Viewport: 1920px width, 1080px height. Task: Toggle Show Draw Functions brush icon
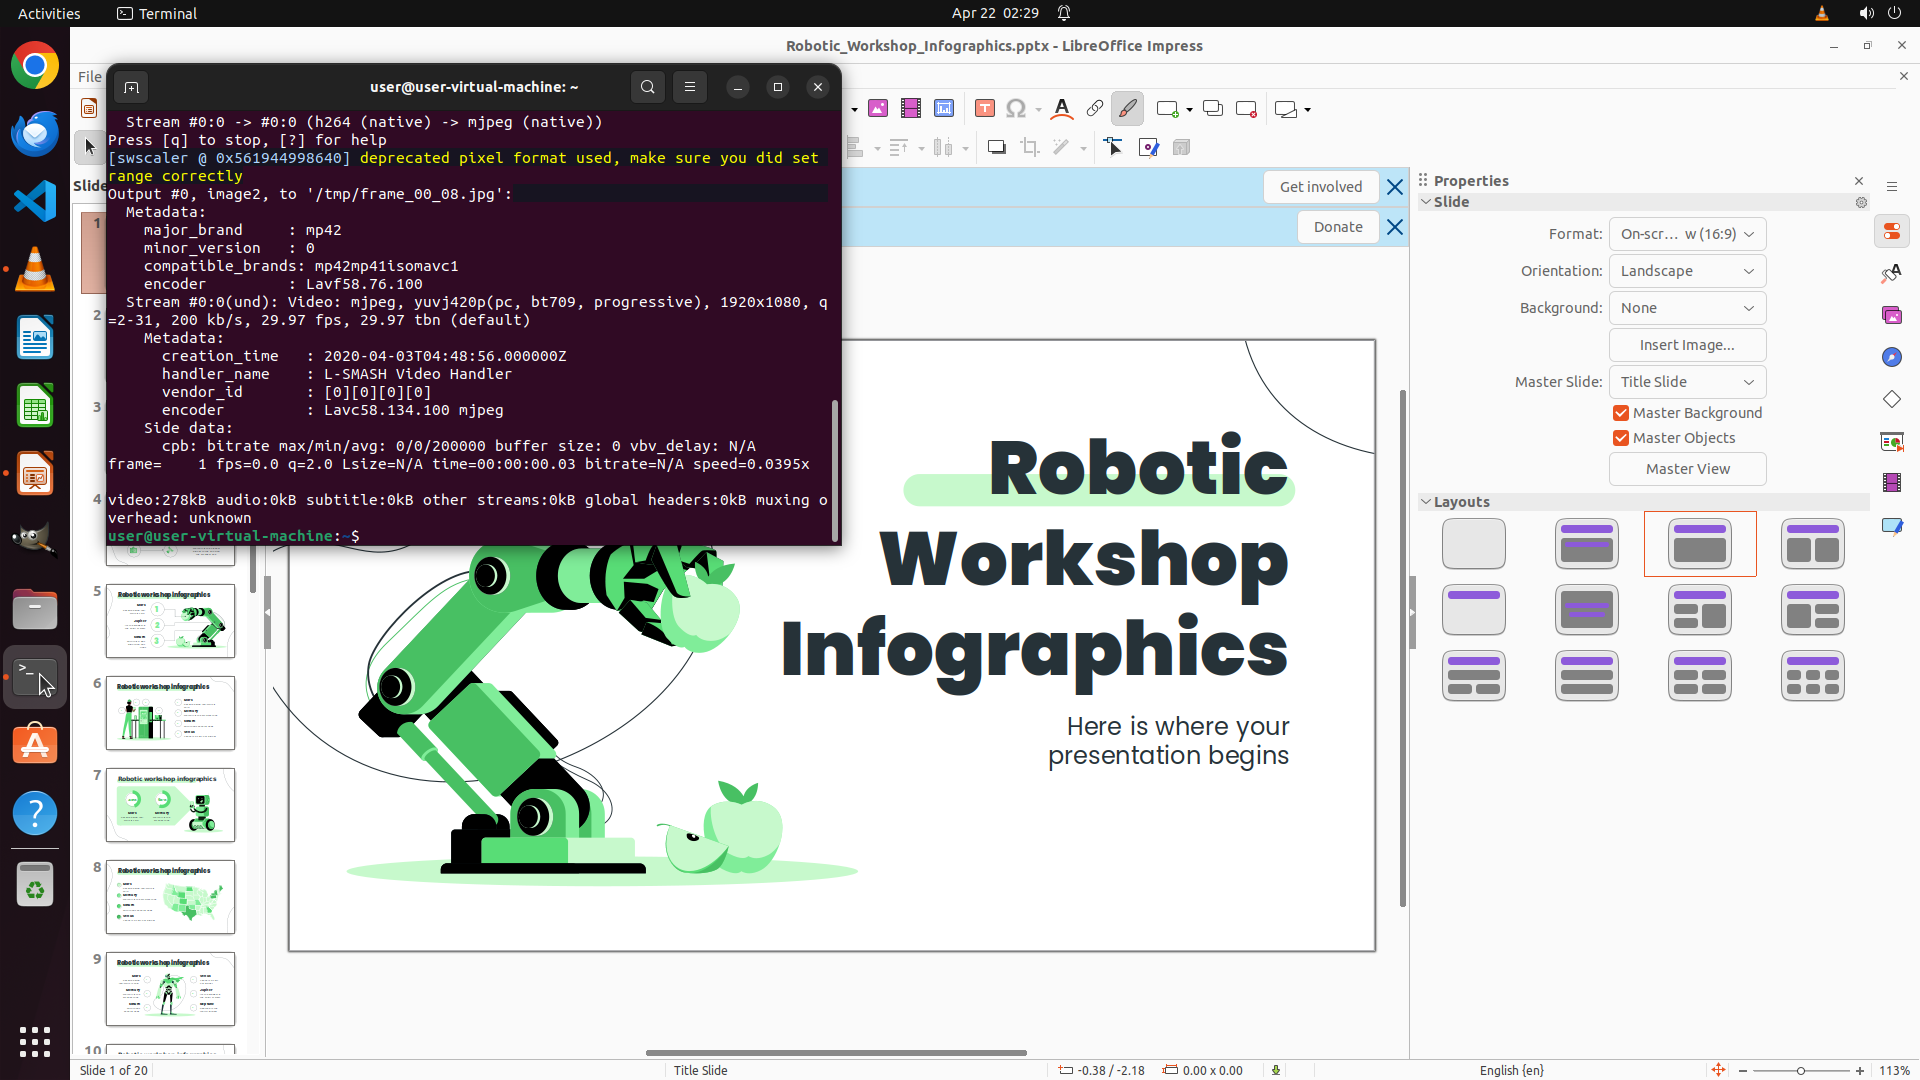point(1128,109)
